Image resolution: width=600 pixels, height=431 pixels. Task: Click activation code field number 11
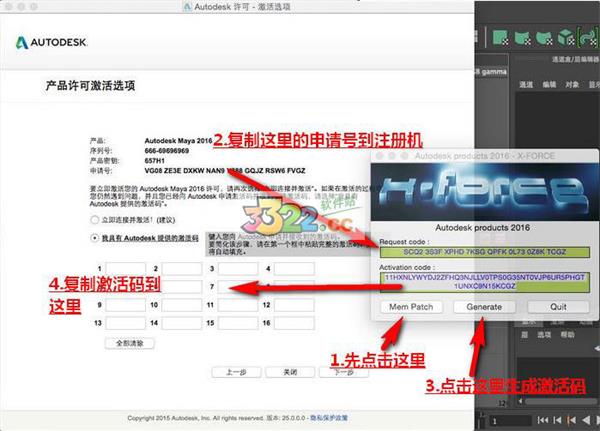pyautogui.click(x=238, y=305)
